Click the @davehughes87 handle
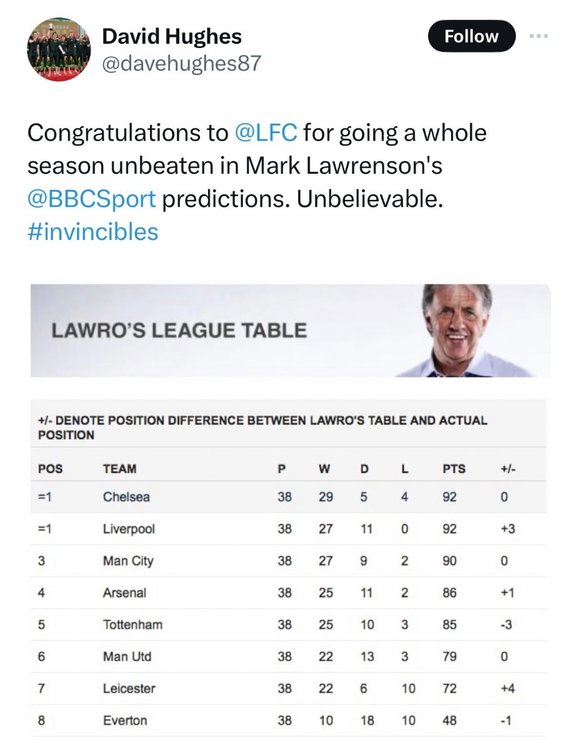The width and height of the screenshot is (578, 750). pyautogui.click(x=181, y=63)
